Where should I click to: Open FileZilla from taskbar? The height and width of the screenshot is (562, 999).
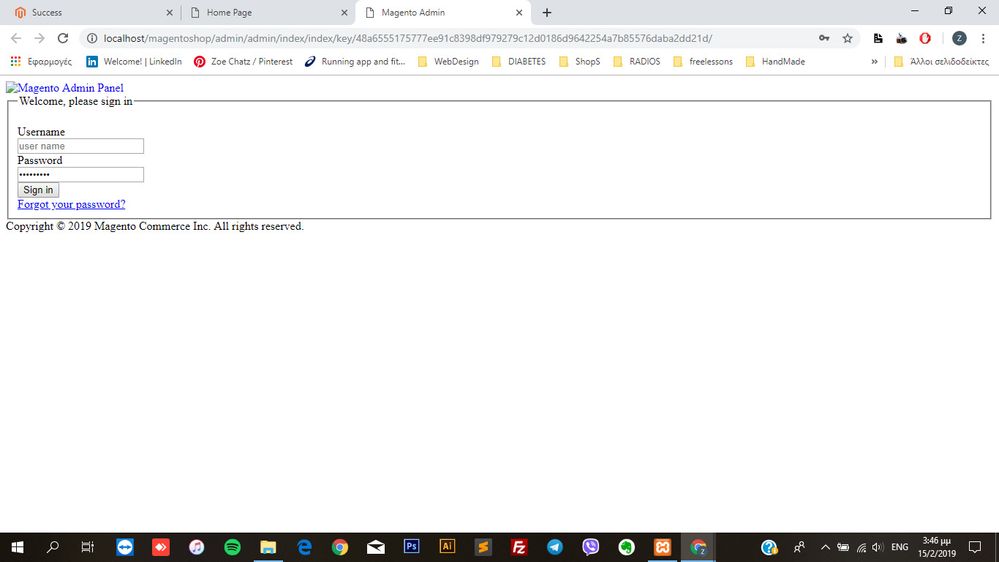point(519,547)
